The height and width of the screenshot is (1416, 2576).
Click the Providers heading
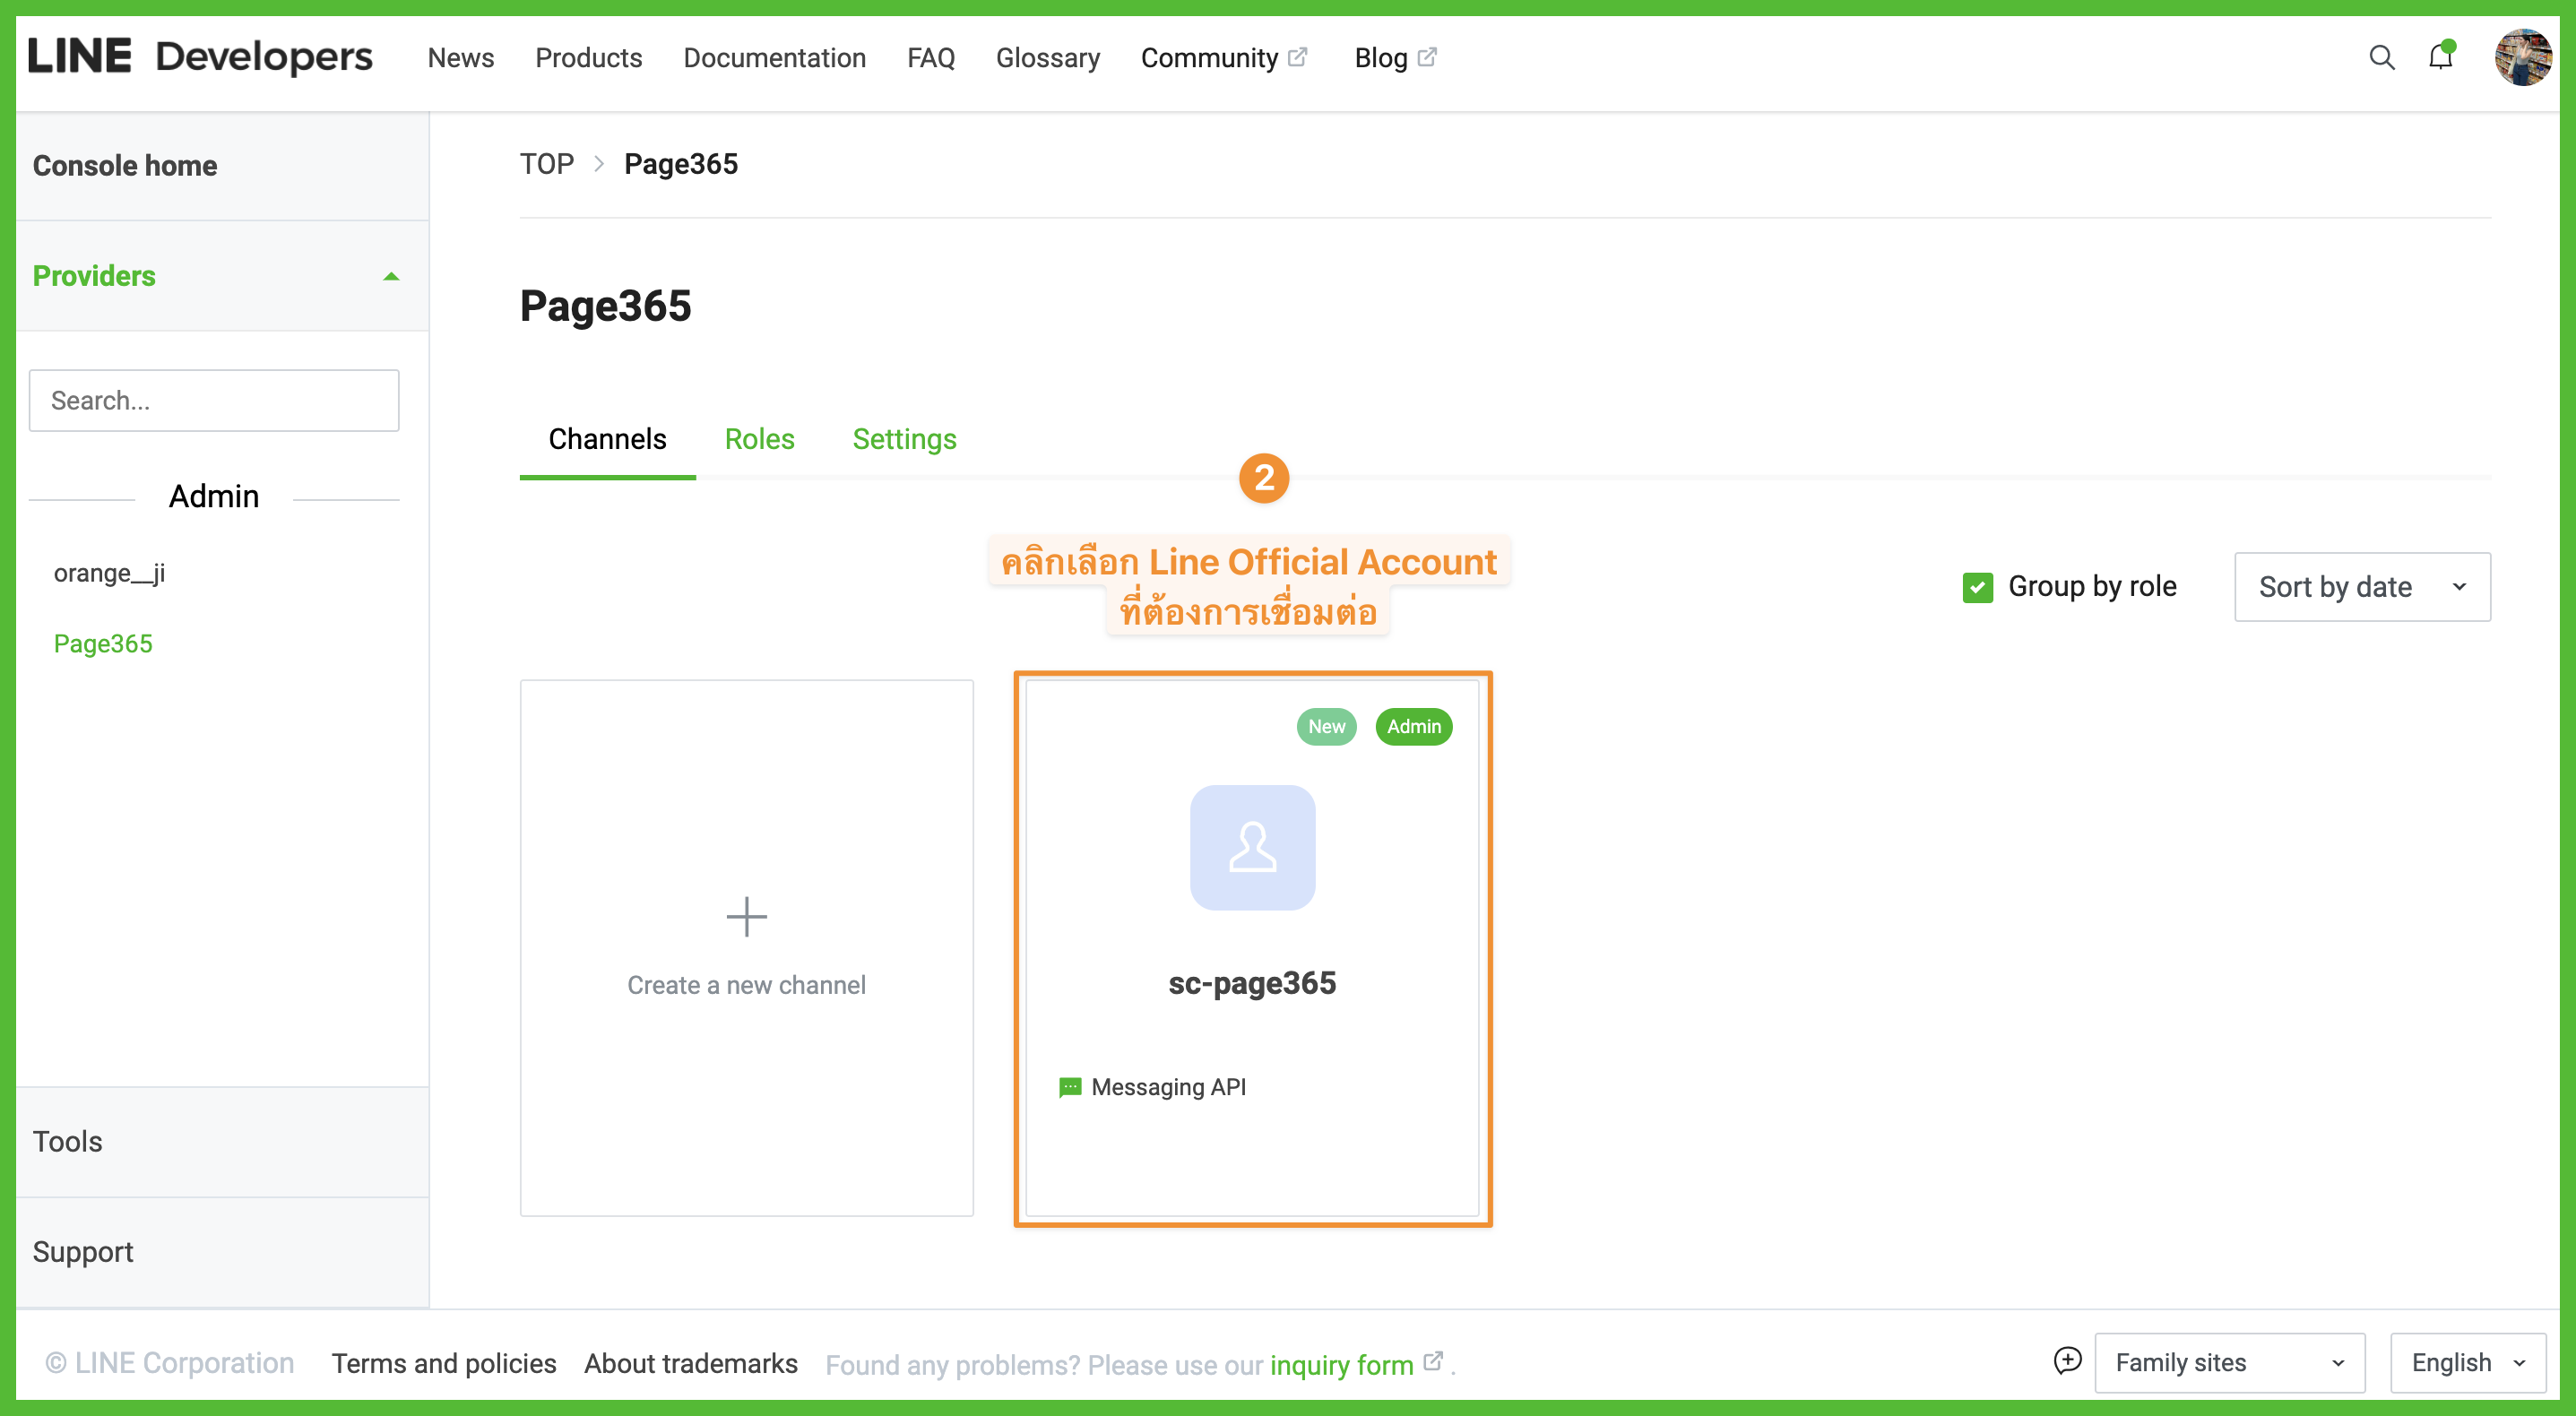pyautogui.click(x=94, y=276)
